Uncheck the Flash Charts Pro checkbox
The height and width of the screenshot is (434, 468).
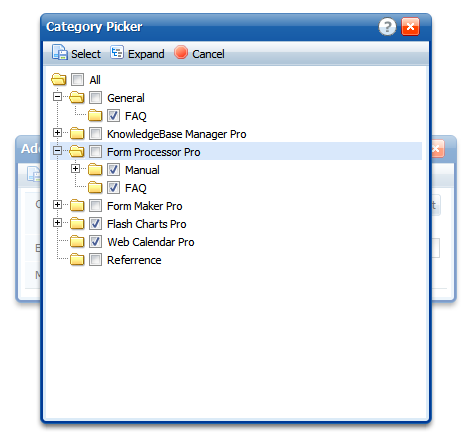(95, 224)
